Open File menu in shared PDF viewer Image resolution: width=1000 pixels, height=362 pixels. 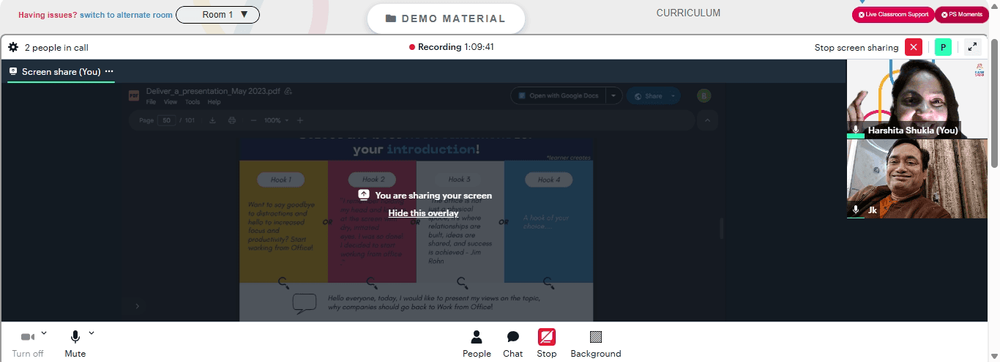151,102
